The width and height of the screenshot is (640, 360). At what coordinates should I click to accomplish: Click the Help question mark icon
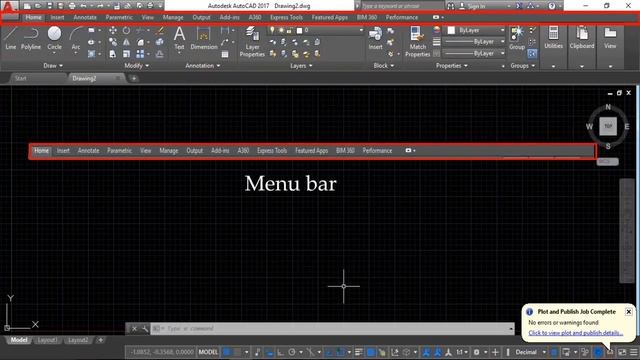pos(551,6)
